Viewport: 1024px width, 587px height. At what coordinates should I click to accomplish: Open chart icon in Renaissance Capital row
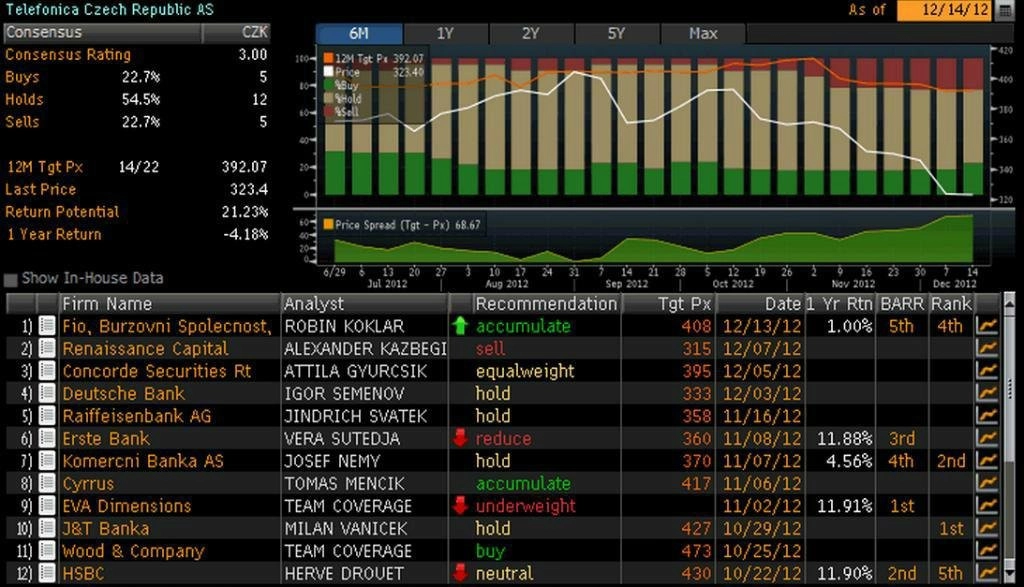pos(987,348)
